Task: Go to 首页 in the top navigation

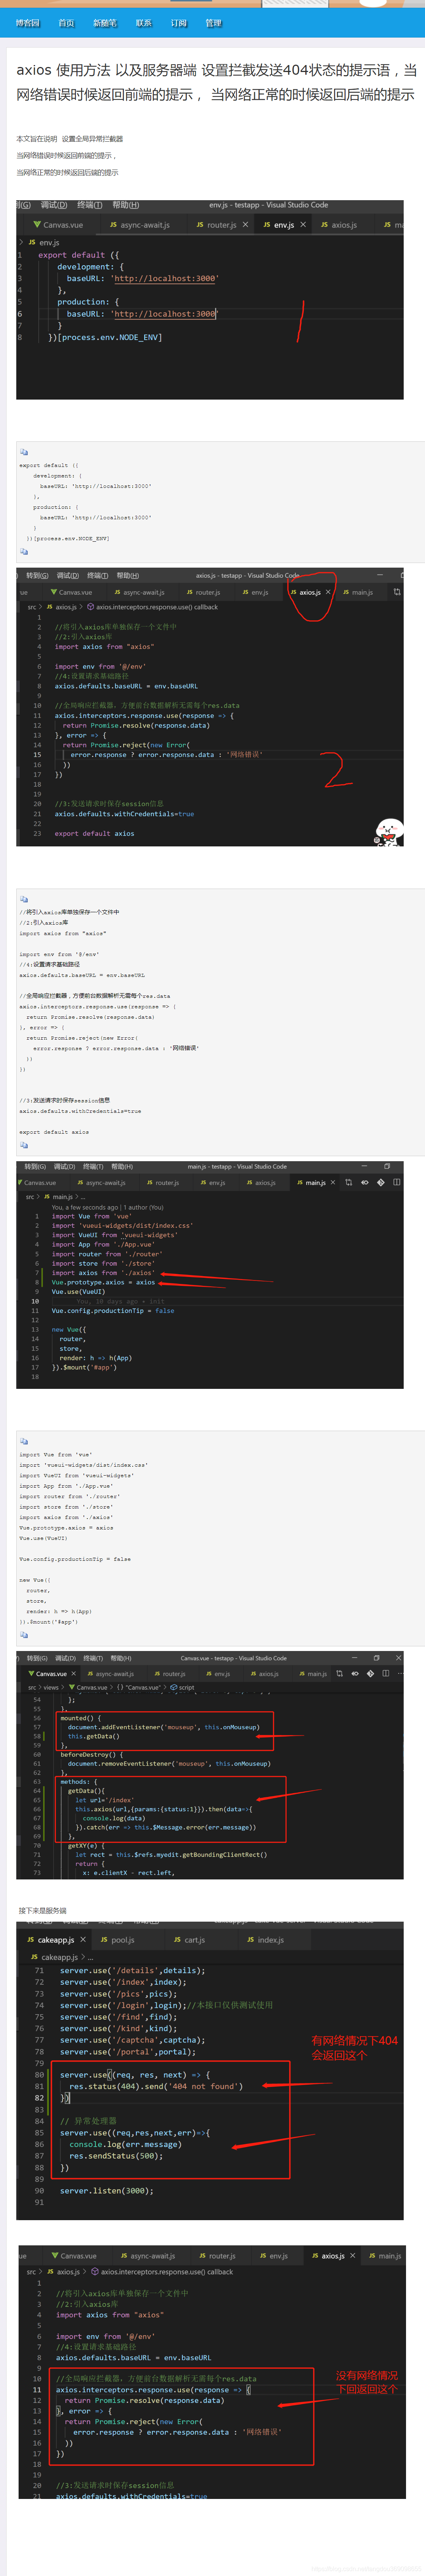Action: [66, 23]
